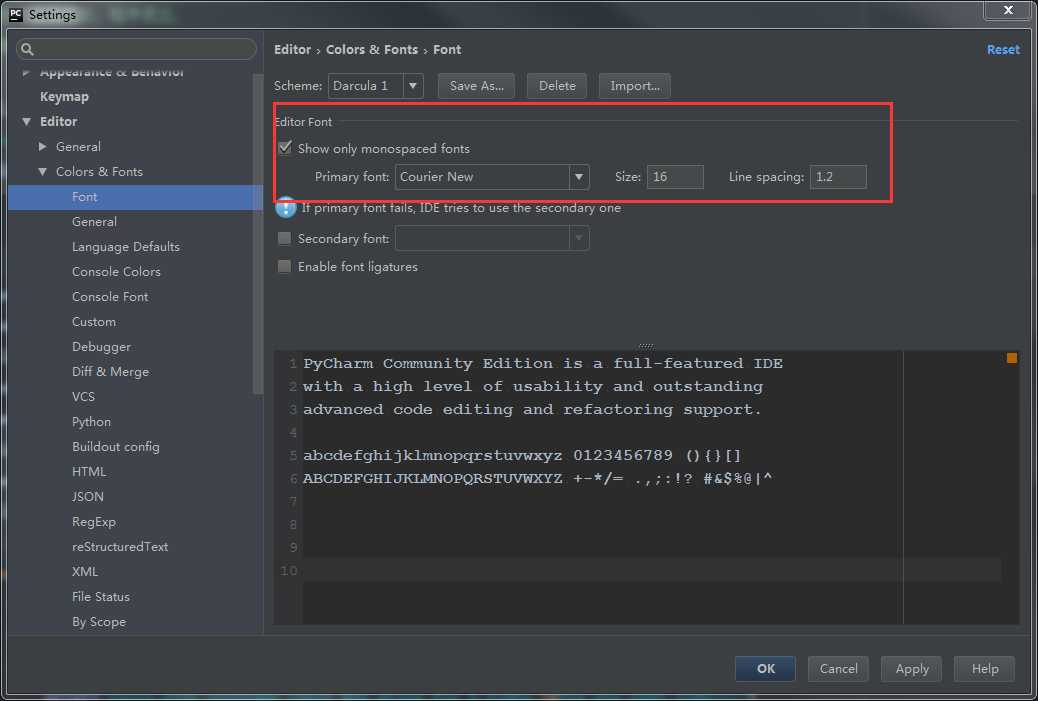Toggle Show only monospaced fonts checkbox
This screenshot has width=1038, height=701.
coord(285,148)
